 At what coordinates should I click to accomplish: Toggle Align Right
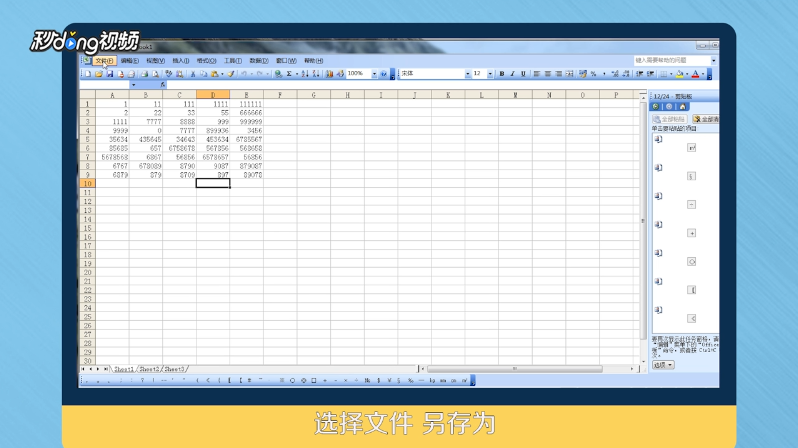click(559, 74)
